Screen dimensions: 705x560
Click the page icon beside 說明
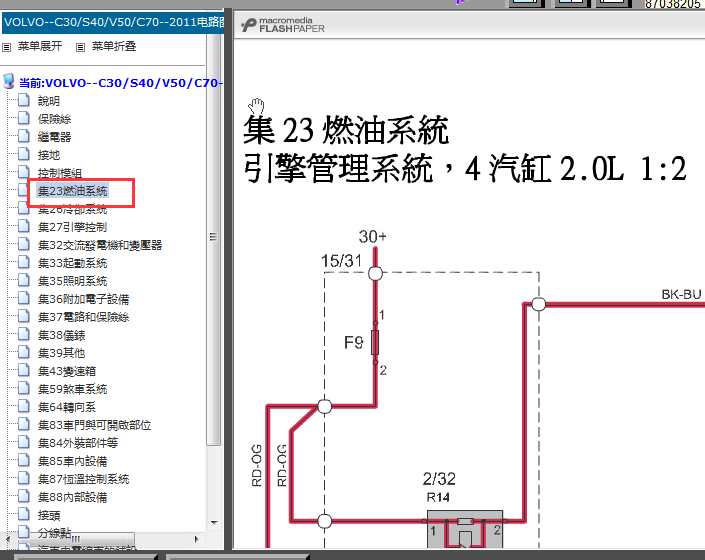(24, 100)
